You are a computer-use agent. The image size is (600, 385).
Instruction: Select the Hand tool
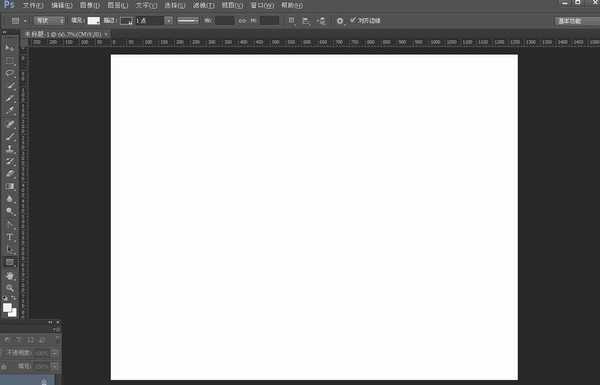pos(10,276)
